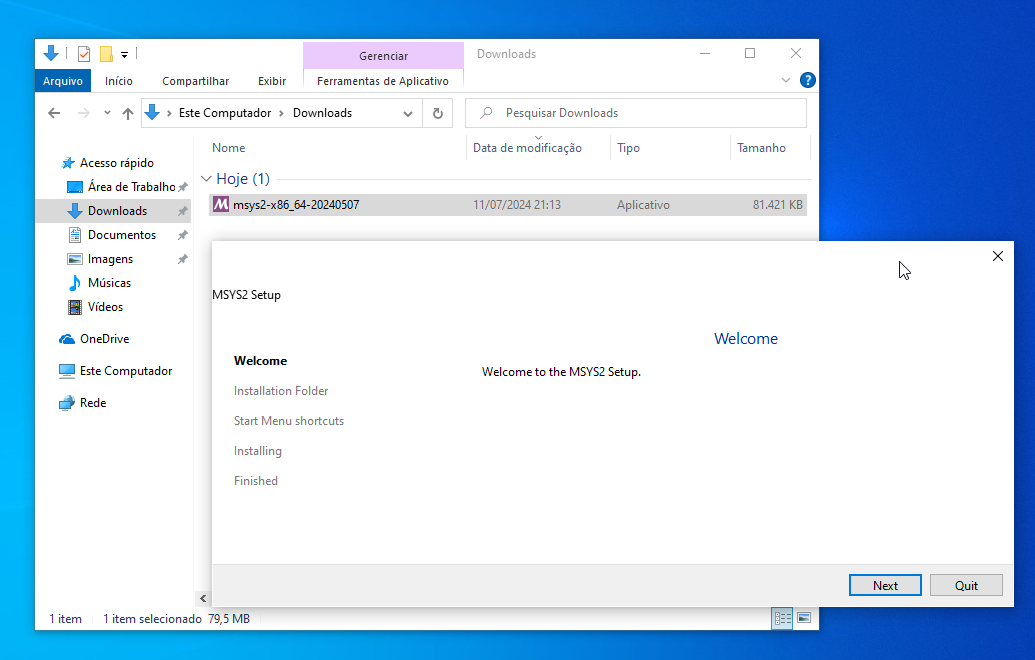Open OneDrive in the navigation pane
1035x660 pixels.
(x=104, y=339)
